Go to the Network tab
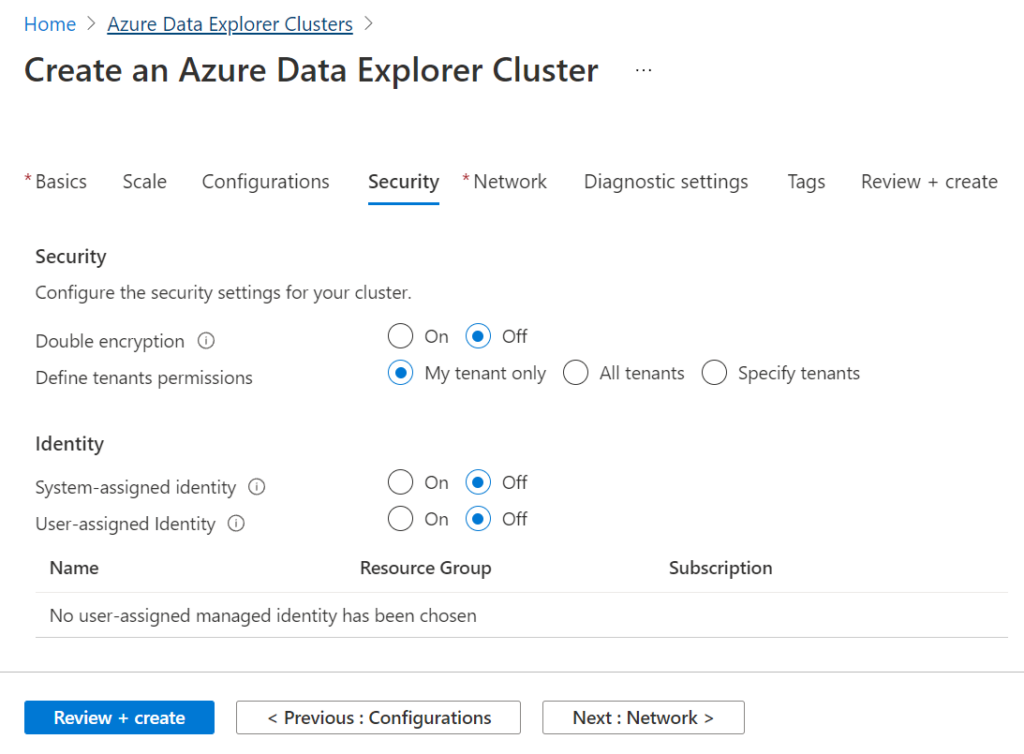Viewport: 1024px width, 754px height. pyautogui.click(x=510, y=182)
